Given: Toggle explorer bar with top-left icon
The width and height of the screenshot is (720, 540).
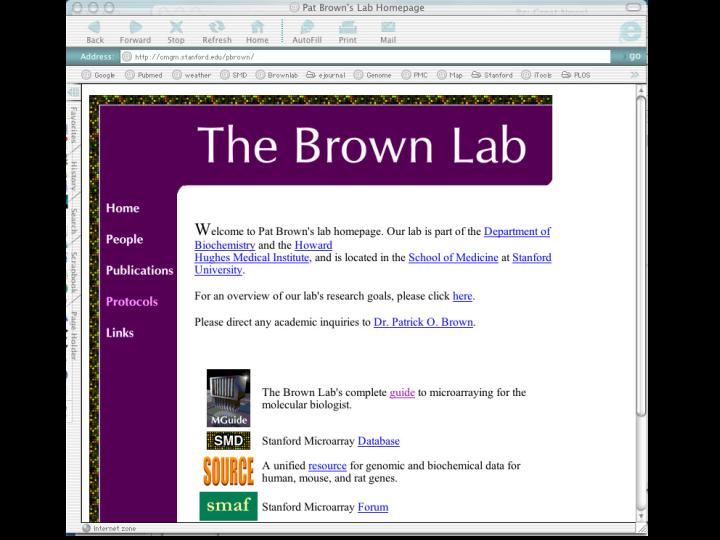Looking at the screenshot, I should pyautogui.click(x=73, y=92).
